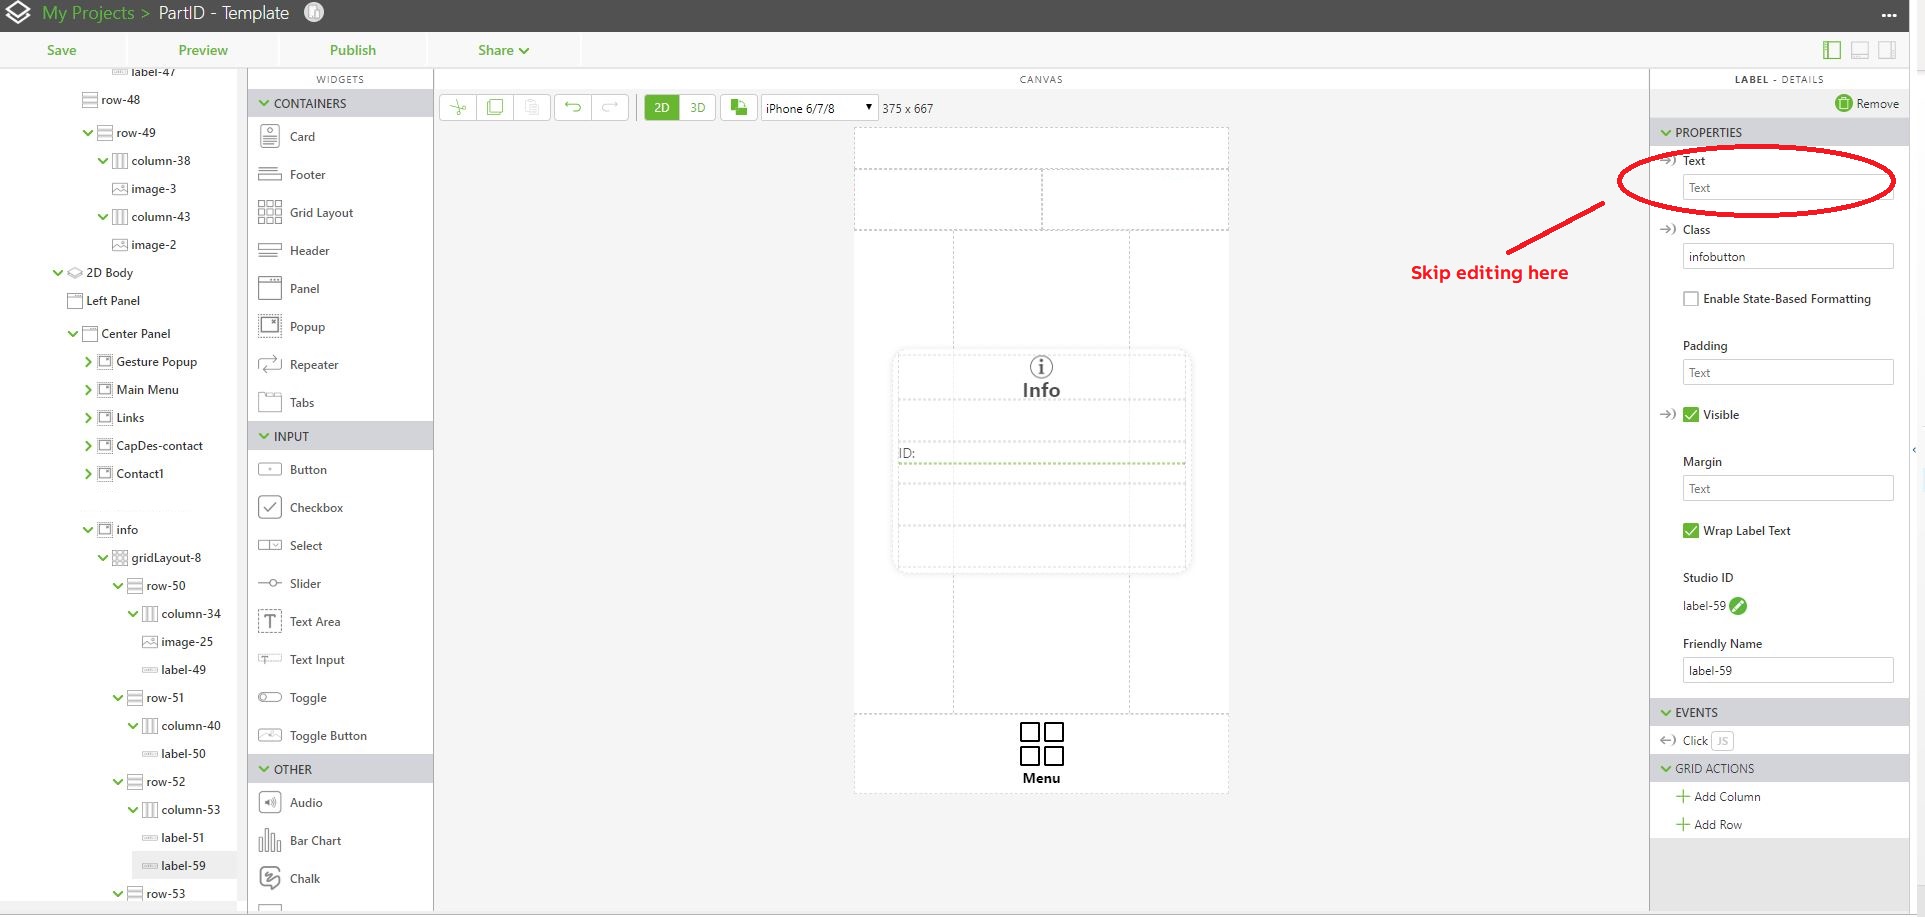Switch the canvas to 3D view
Viewport: 1925px width, 917px height.
698,108
